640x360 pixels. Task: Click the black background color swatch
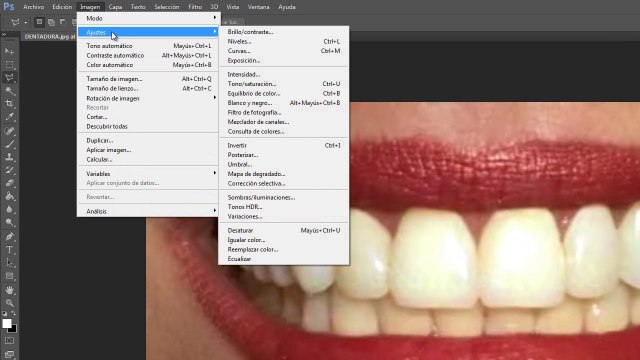coord(14,329)
